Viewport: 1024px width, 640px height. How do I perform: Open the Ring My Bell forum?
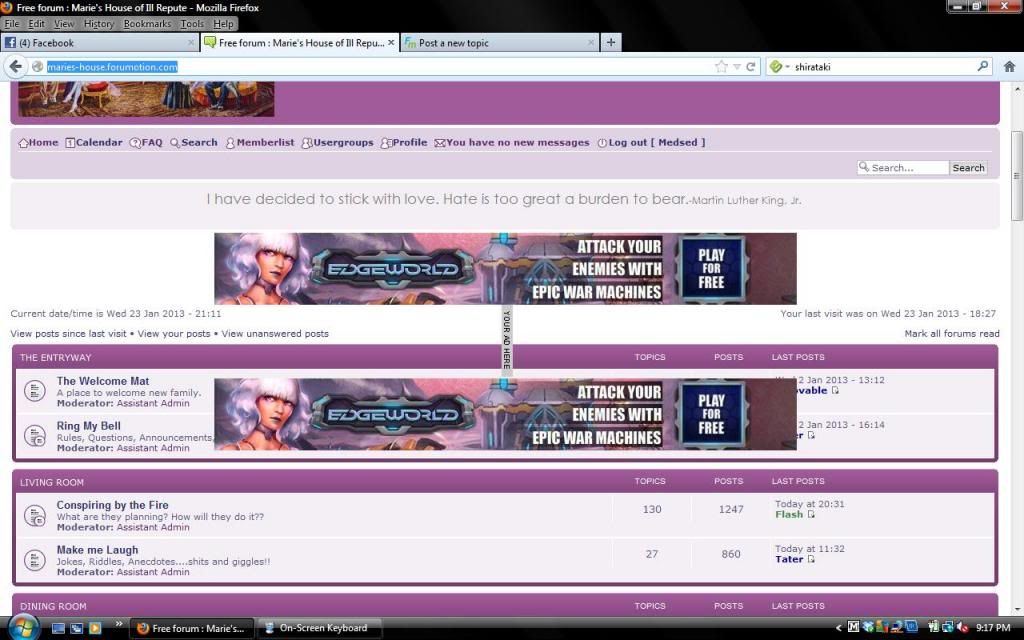pos(88,426)
